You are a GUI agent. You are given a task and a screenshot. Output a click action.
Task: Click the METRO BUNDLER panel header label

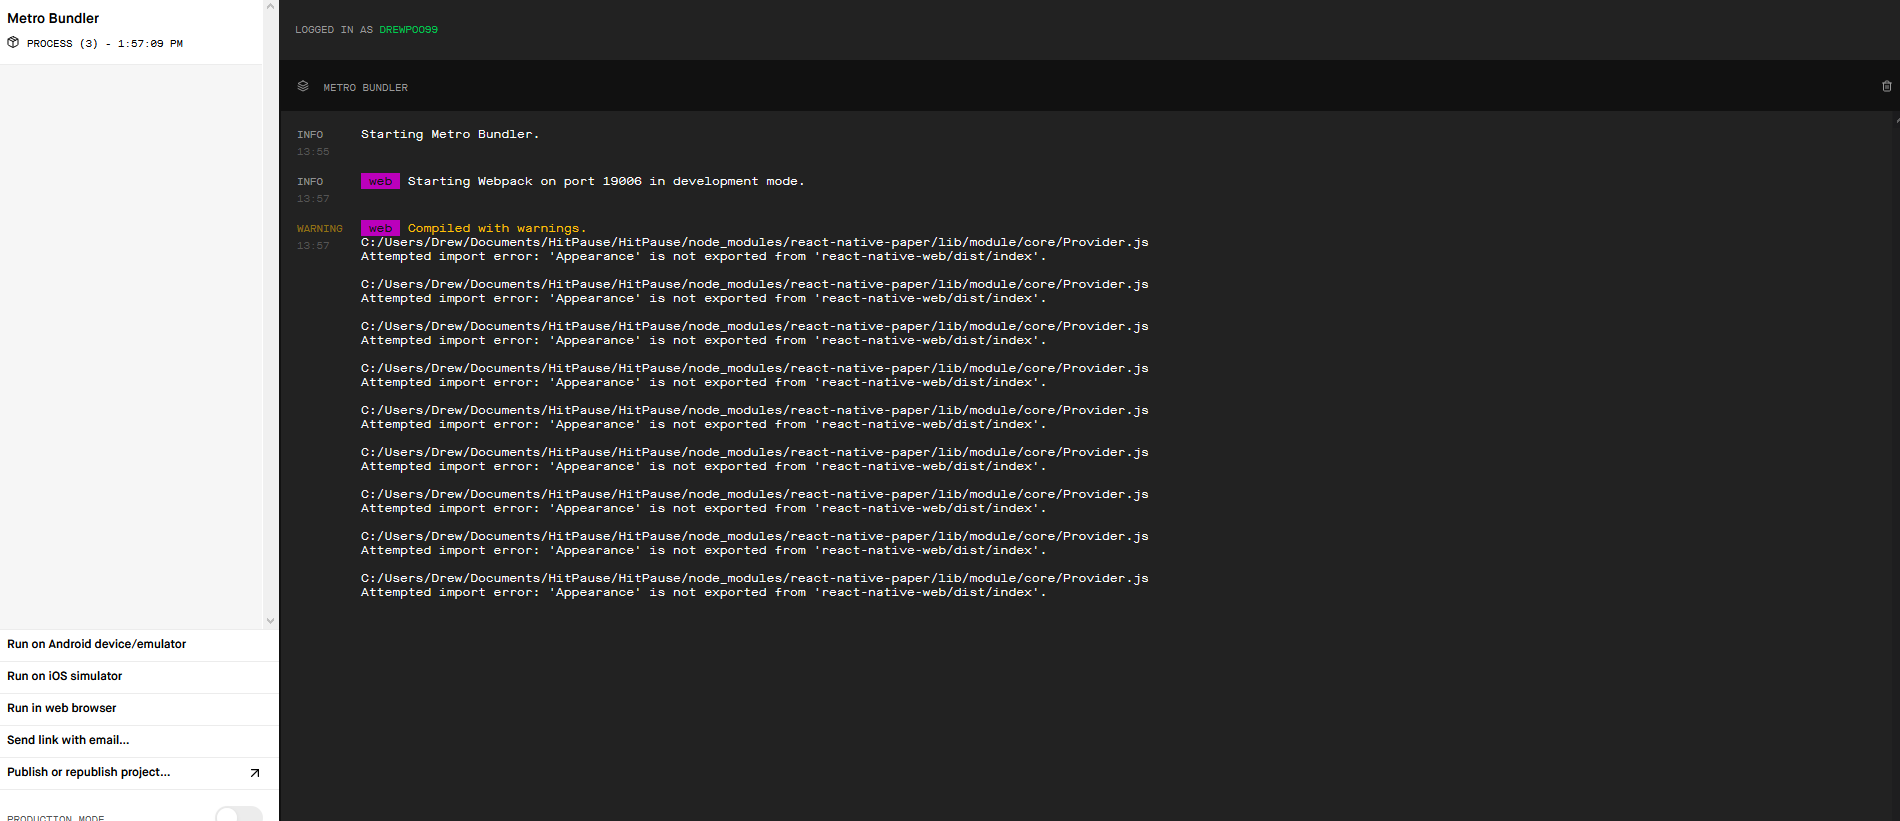(x=365, y=88)
